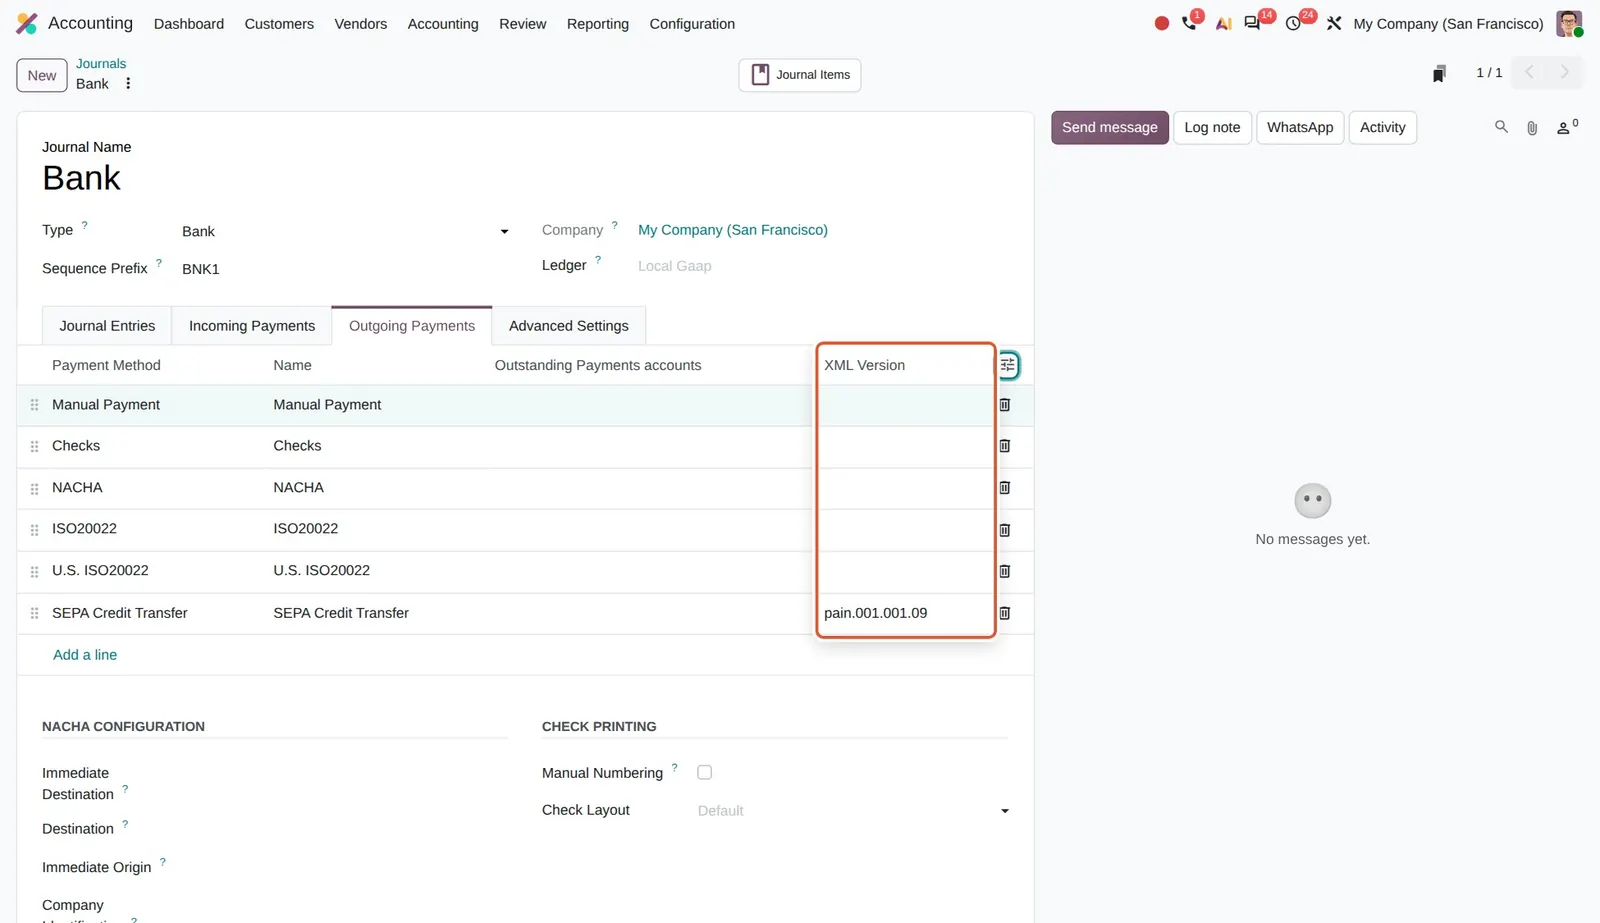Image resolution: width=1600 pixels, height=923 pixels.
Task: Open the Dashboard menu
Action: click(x=189, y=23)
